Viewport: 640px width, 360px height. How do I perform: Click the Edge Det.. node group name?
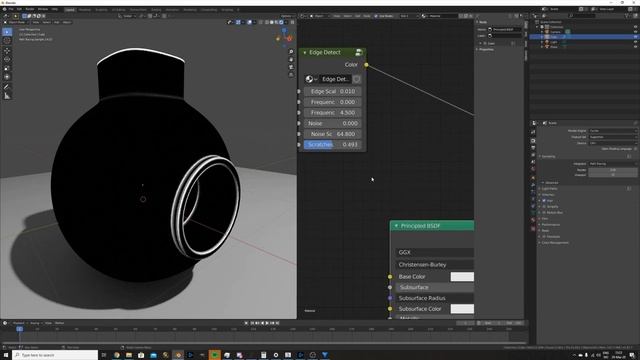[x=335, y=79]
